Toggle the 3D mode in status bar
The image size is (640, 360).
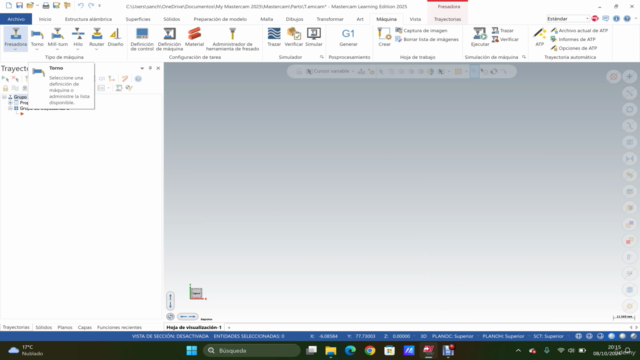423,336
